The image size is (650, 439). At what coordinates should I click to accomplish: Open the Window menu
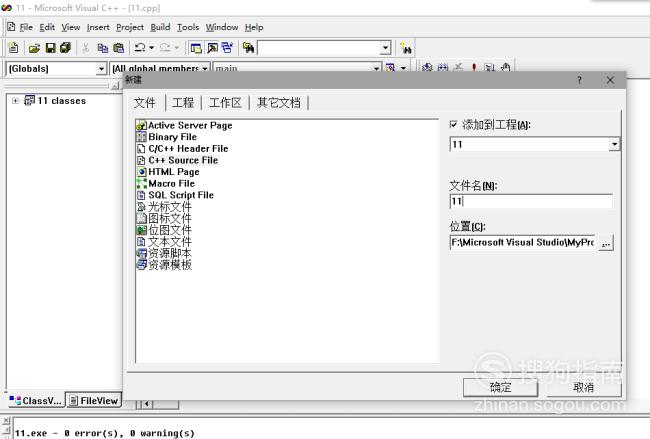[222, 27]
